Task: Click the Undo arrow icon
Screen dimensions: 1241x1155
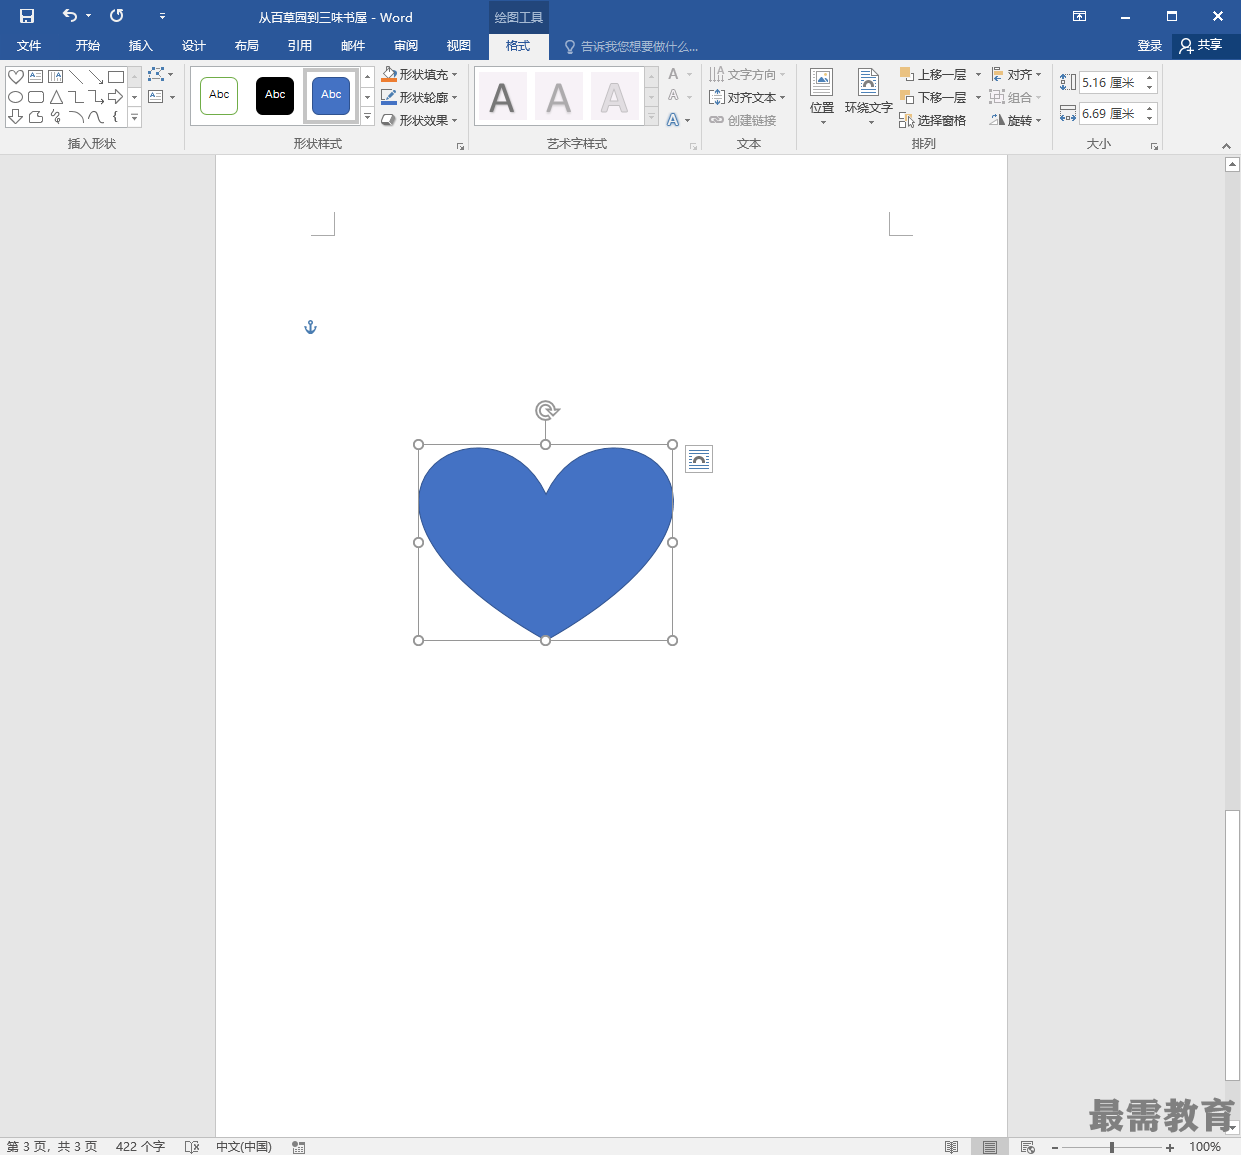Action: tap(69, 16)
